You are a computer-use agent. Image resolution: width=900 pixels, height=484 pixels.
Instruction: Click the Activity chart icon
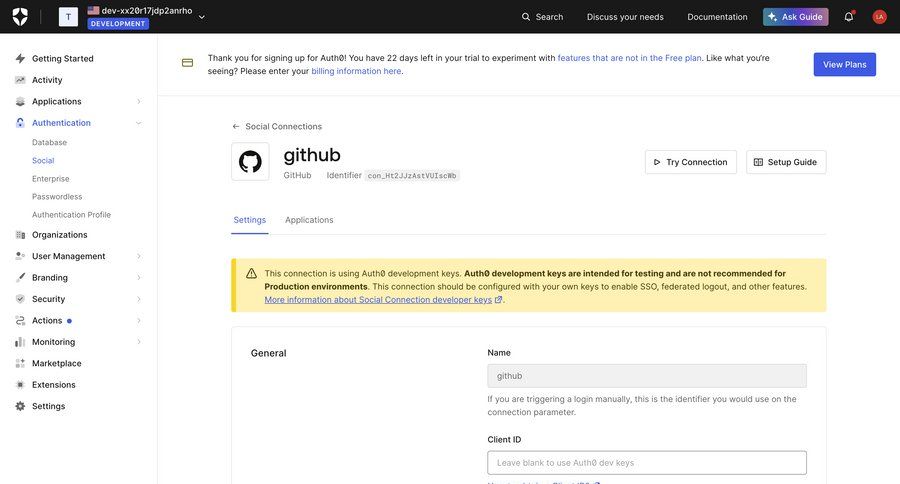coord(20,80)
